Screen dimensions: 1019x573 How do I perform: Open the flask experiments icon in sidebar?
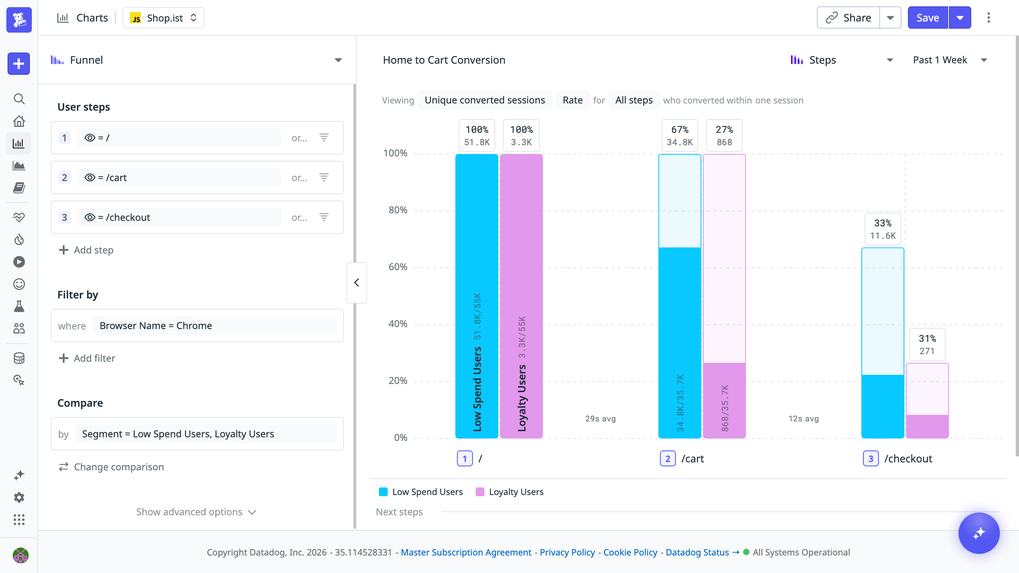click(19, 306)
